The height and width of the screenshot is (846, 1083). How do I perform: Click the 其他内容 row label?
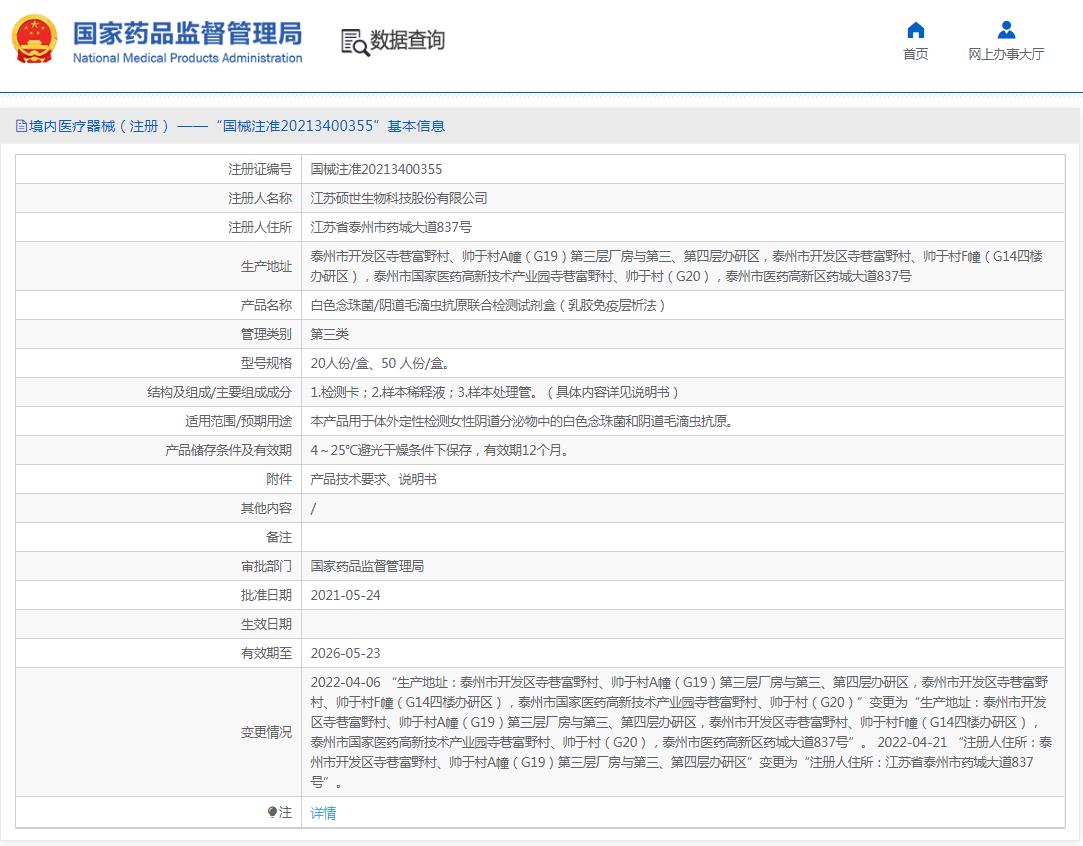(x=266, y=508)
